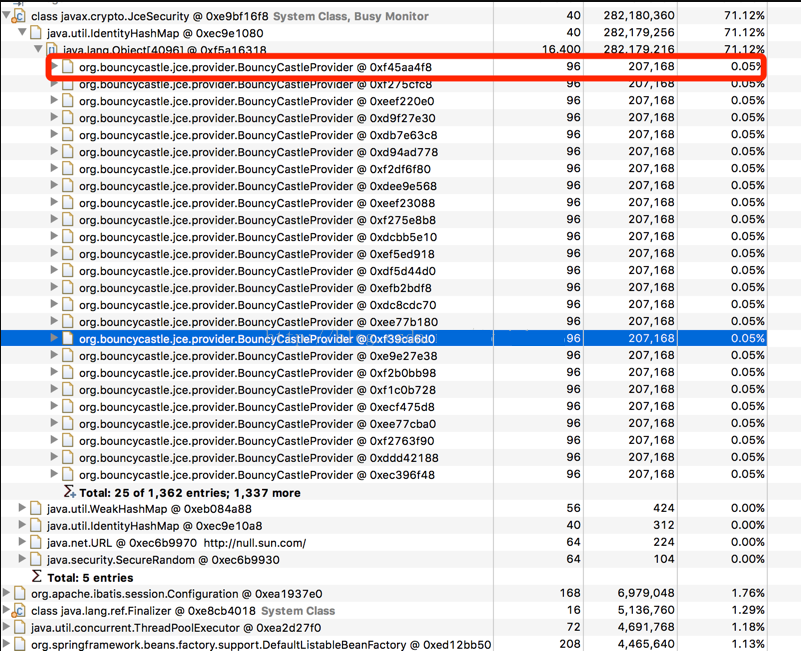The width and height of the screenshot is (801, 651).
Task: Select 'System Class, Busy Monitor' label text
Action: point(350,16)
